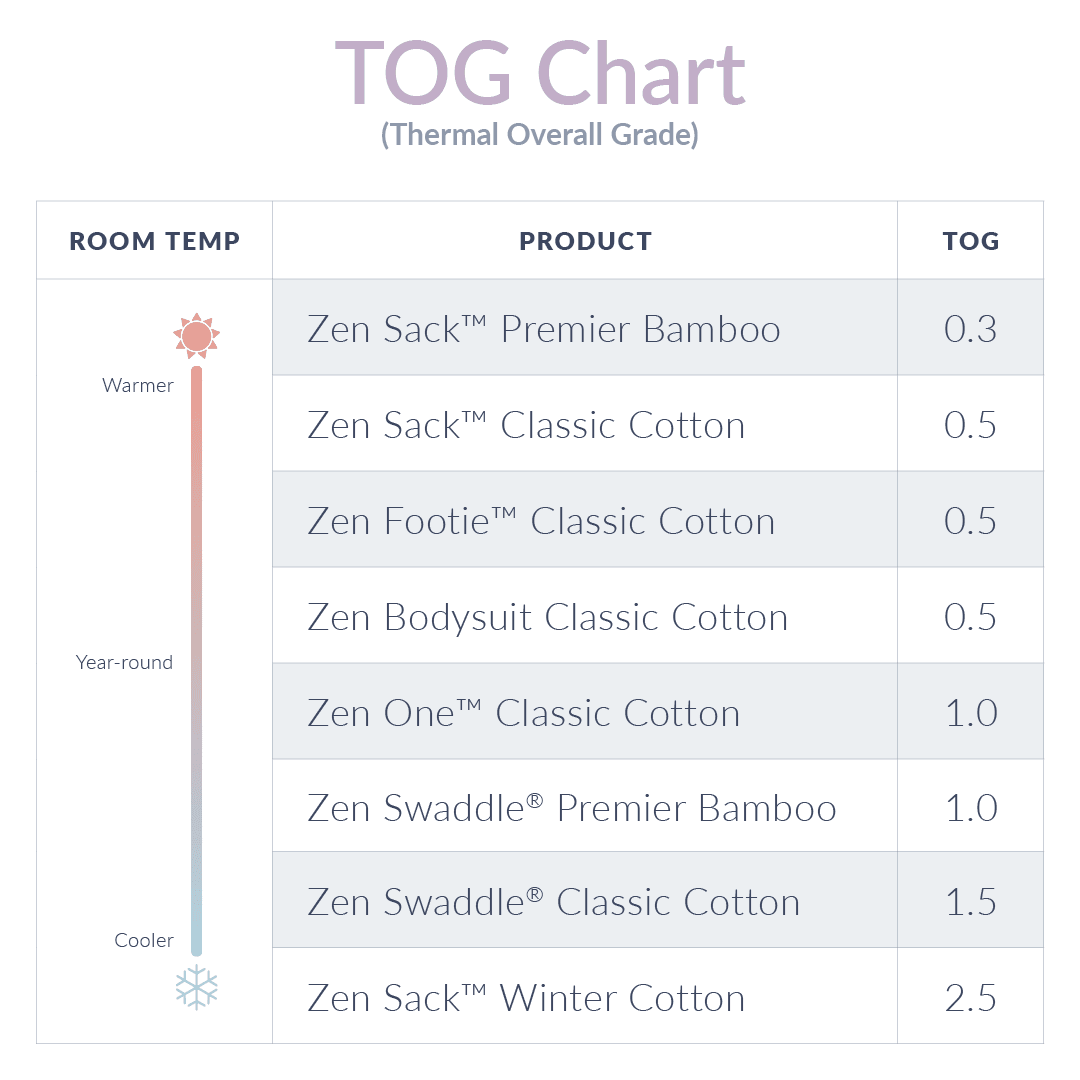
Task: Click the temperature gradient bar
Action: click(196, 660)
